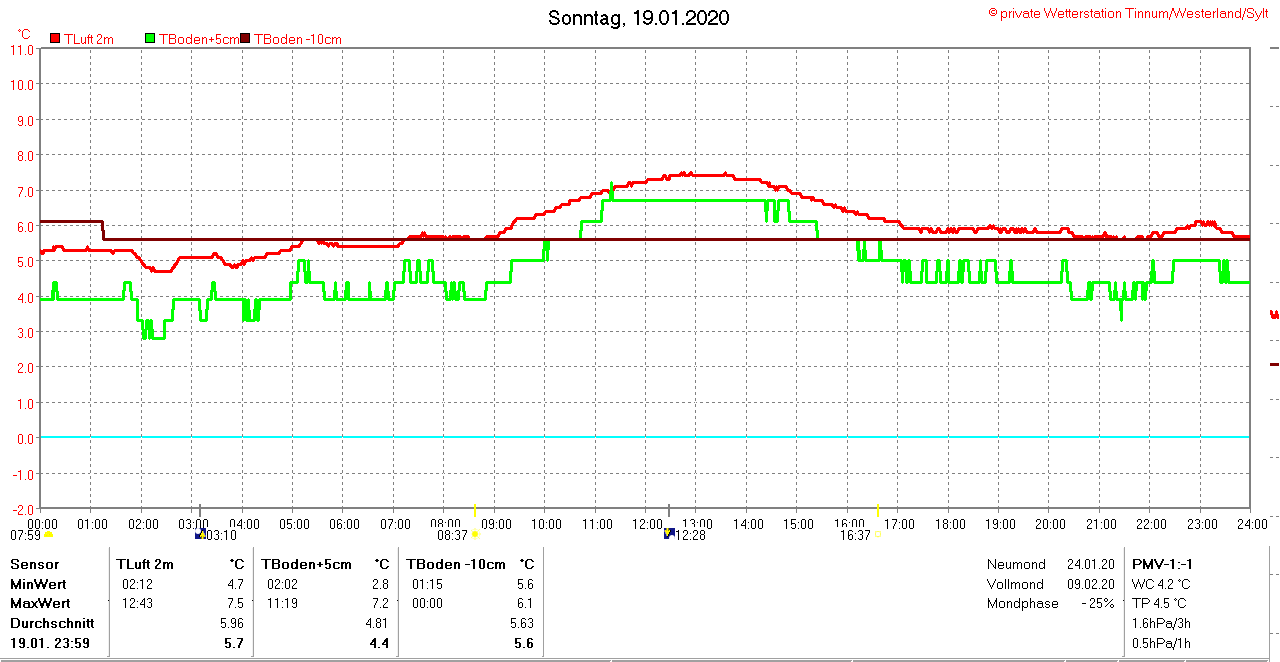Click the dark red TBoden -10cm legend square
This screenshot has height=662, width=1280.
click(x=246, y=39)
